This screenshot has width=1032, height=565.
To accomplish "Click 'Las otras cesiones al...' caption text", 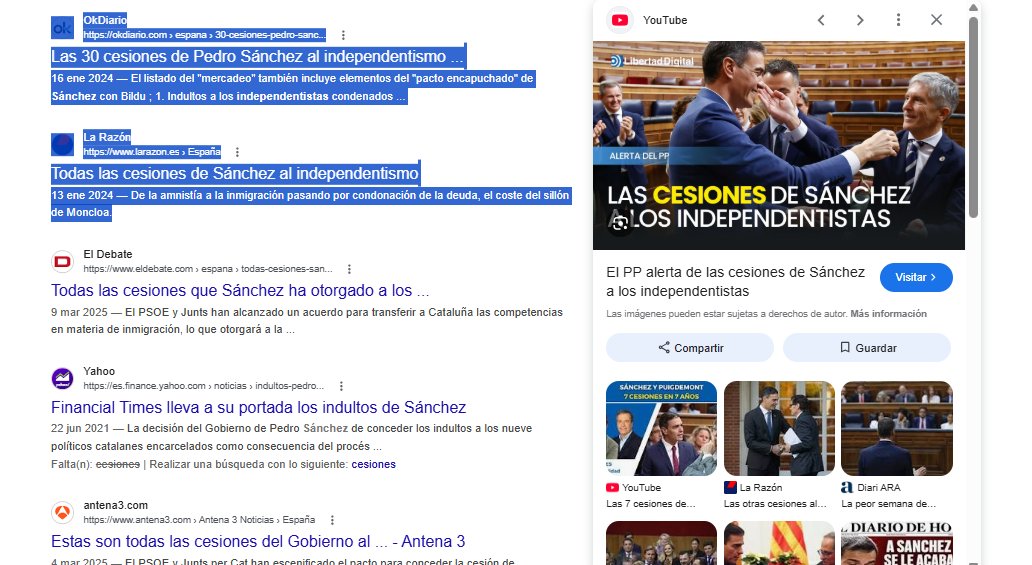I will pos(775,504).
